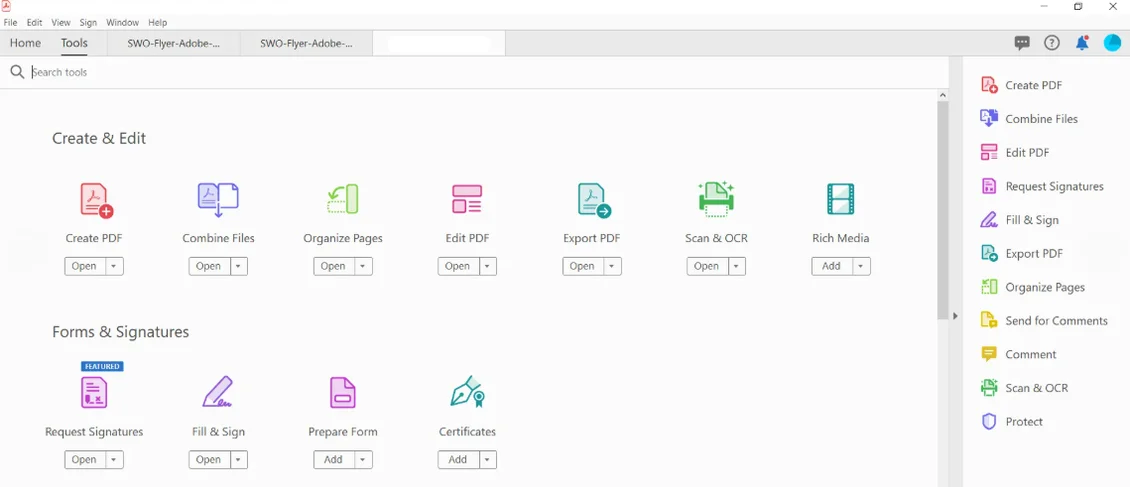Image resolution: width=1130 pixels, height=487 pixels.
Task: Click Open button under Combine Files
Action: (x=209, y=266)
